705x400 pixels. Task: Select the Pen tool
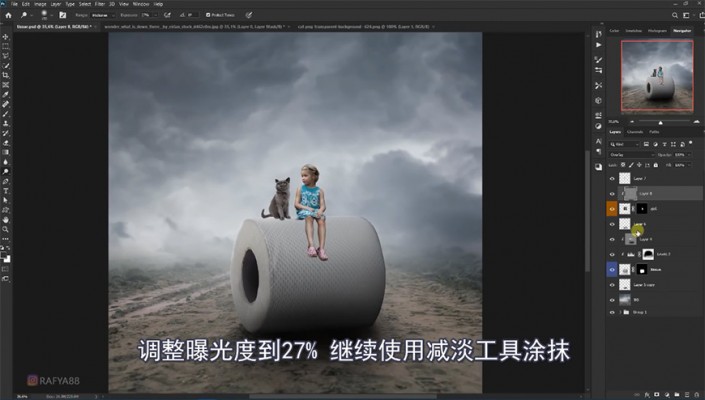point(5,182)
